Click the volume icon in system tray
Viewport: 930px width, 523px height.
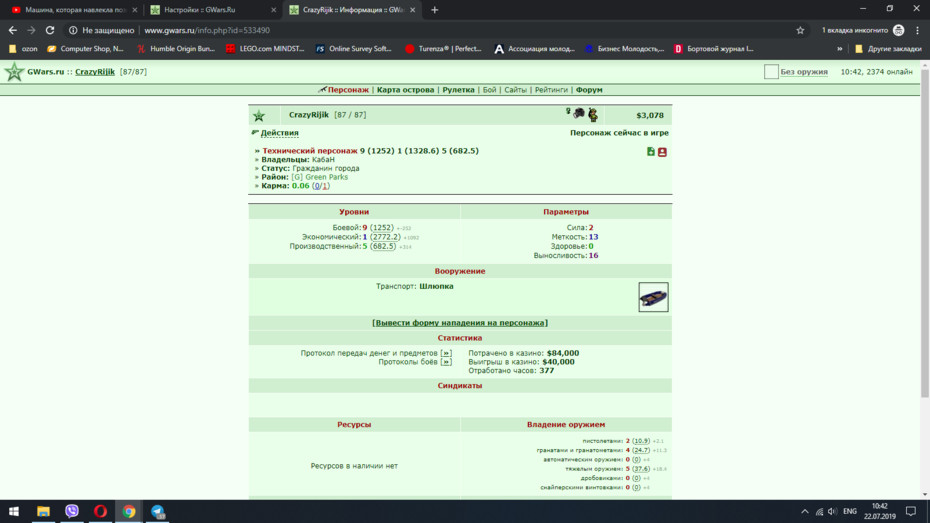pos(833,511)
